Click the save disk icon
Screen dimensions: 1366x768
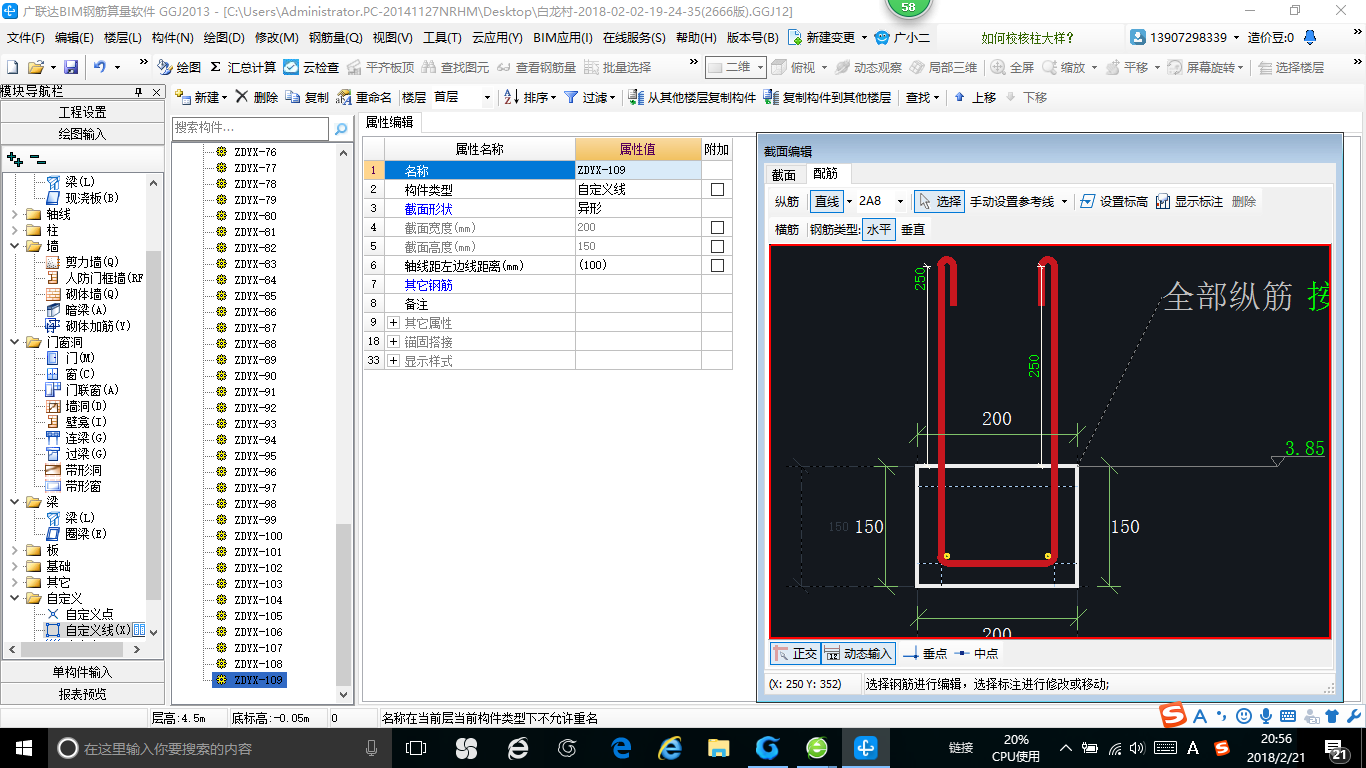[71, 67]
